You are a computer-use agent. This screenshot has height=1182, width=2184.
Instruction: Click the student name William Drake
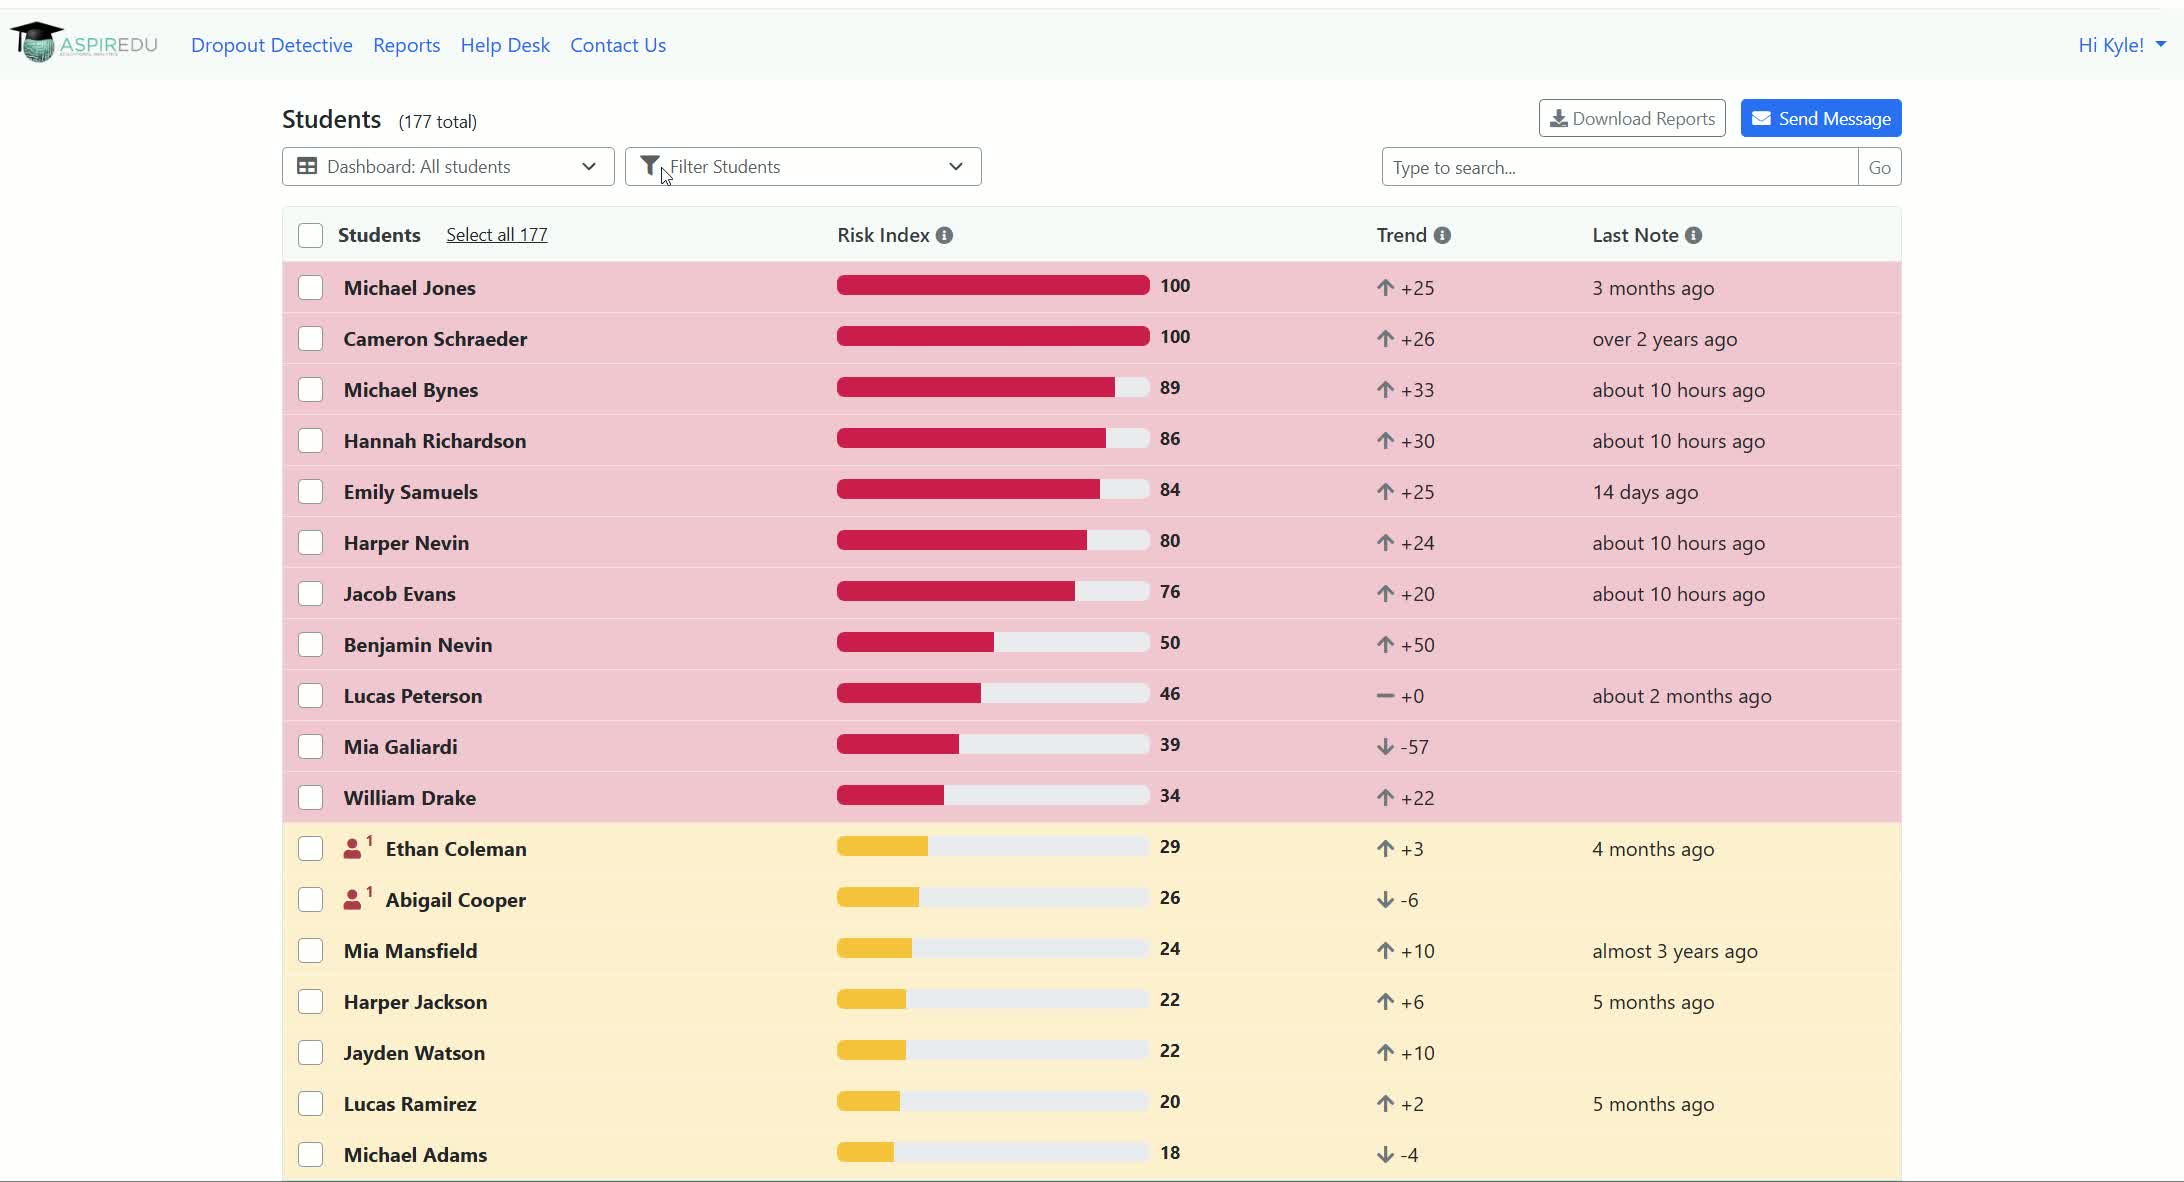[410, 798]
